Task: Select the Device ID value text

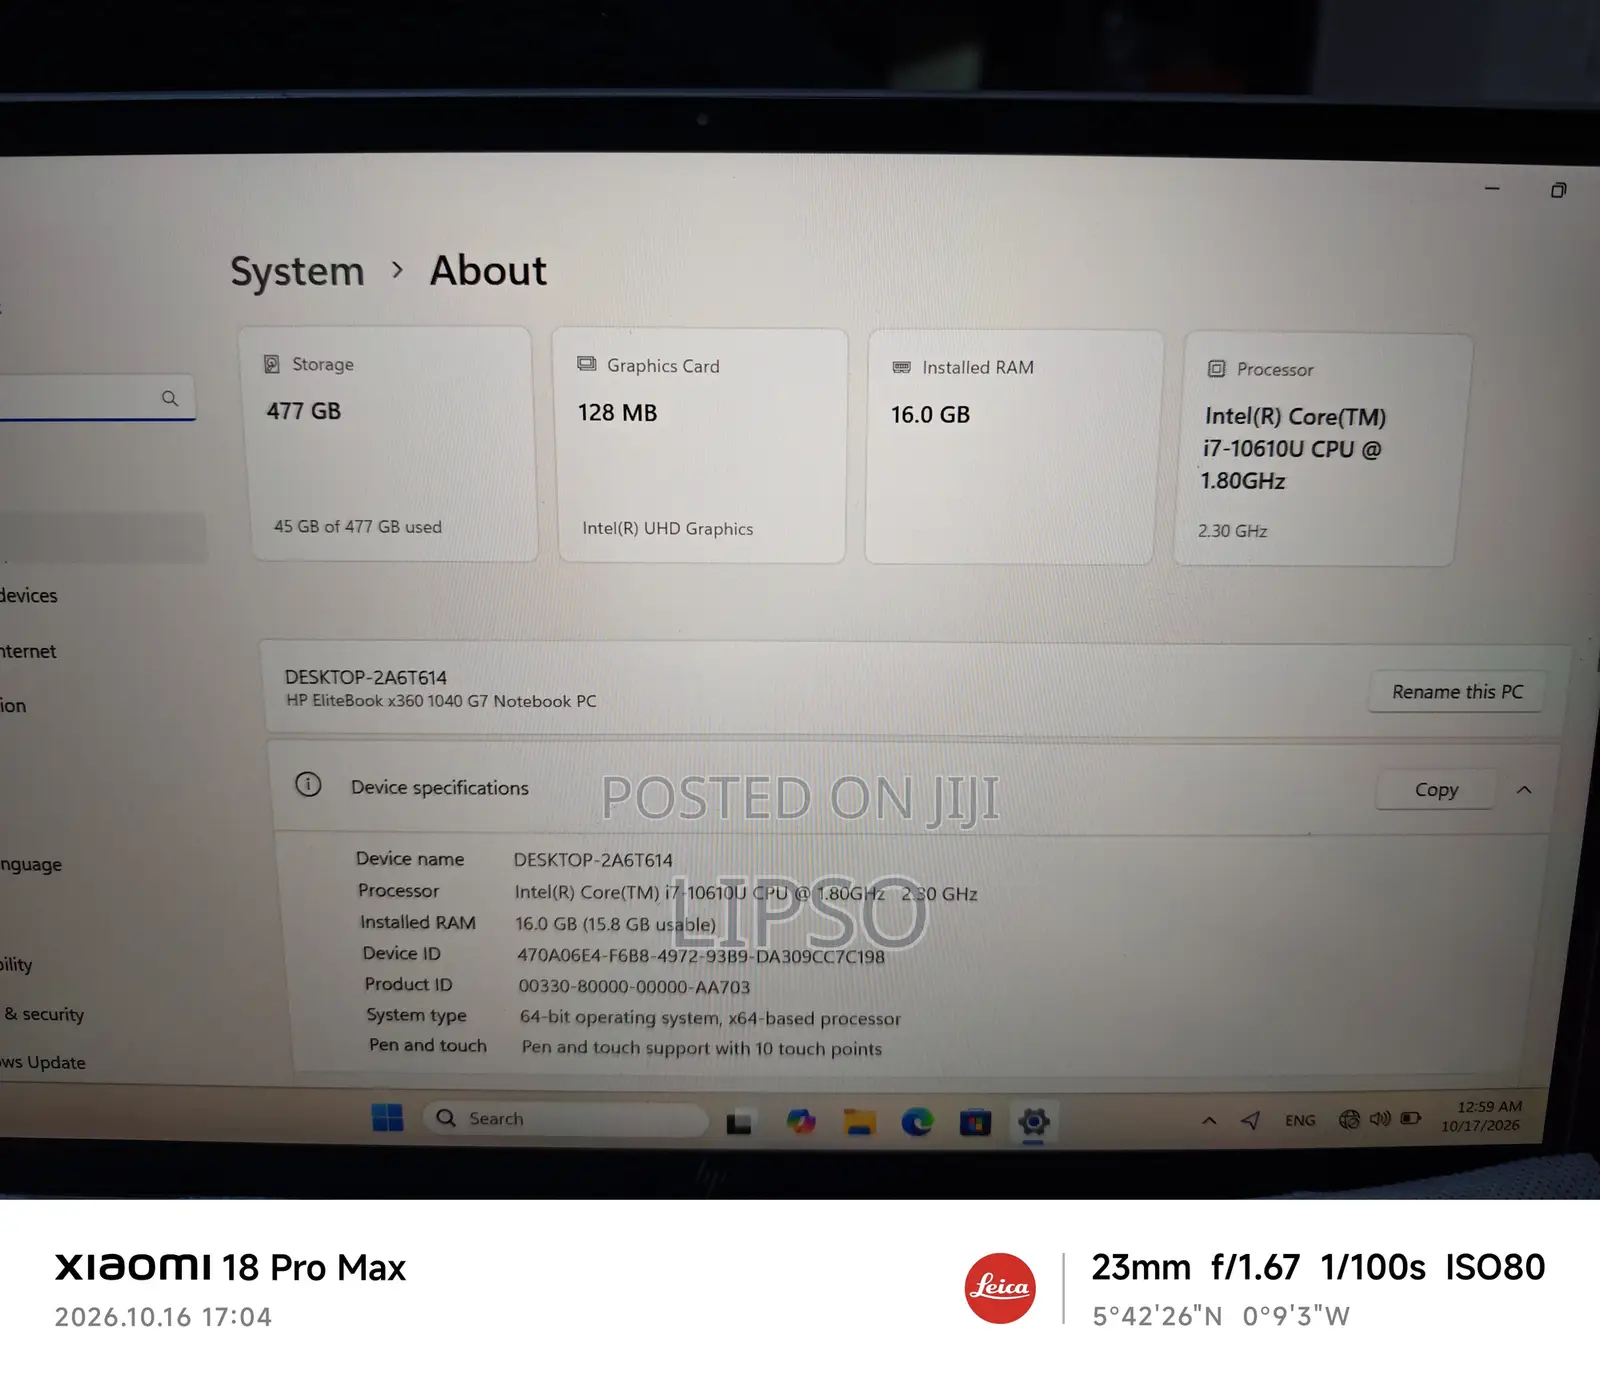Action: (x=700, y=956)
